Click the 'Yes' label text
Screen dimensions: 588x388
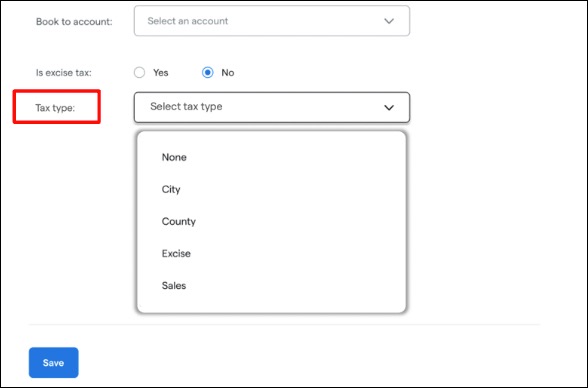point(160,73)
